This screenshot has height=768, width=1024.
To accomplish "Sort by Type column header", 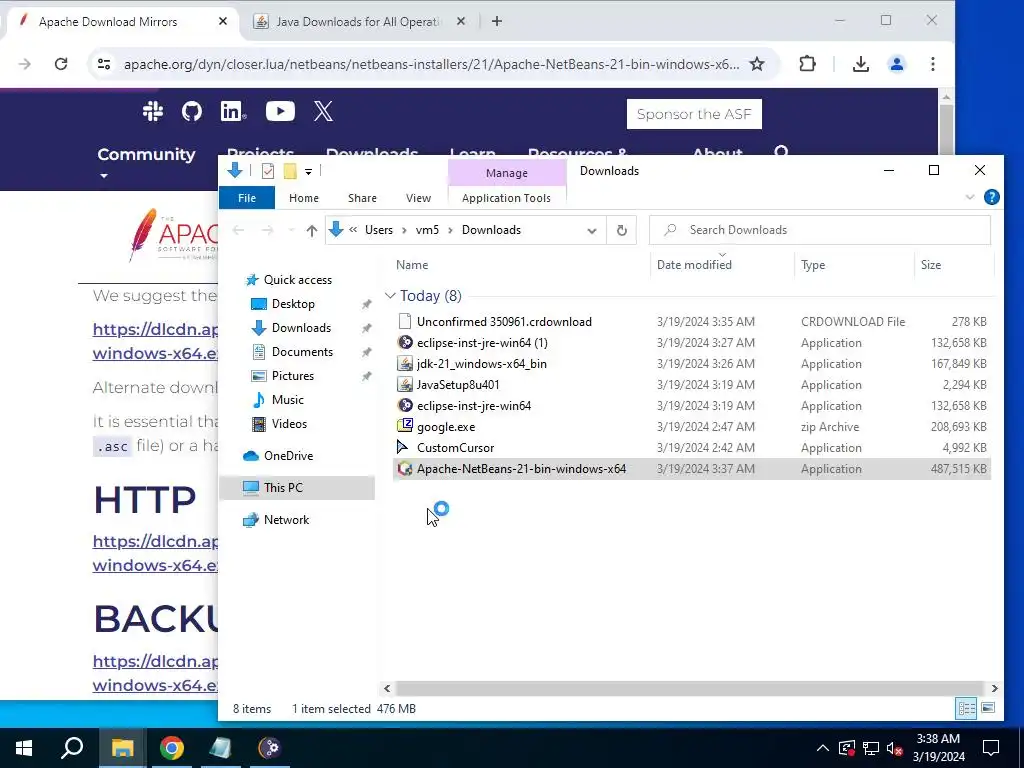I will click(854, 265).
